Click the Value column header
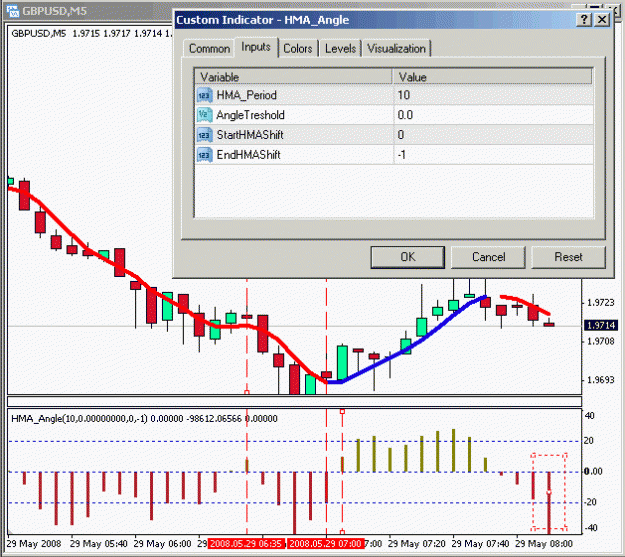 (x=493, y=77)
